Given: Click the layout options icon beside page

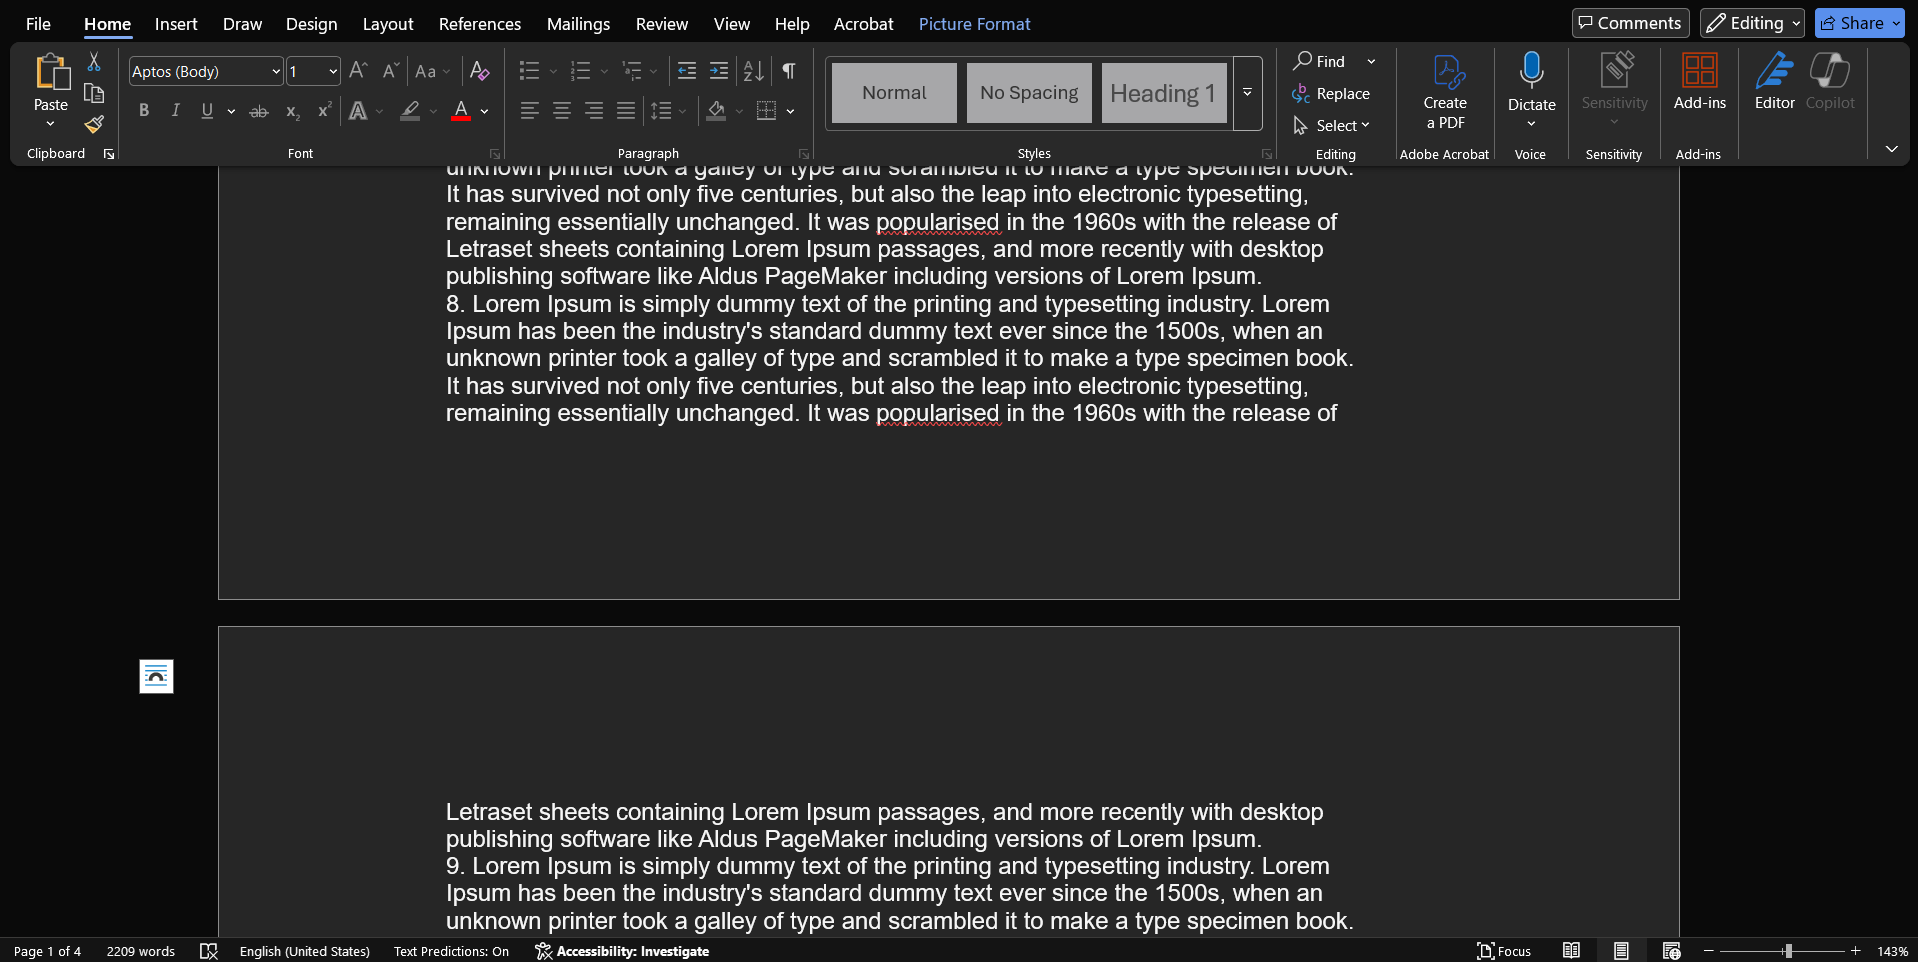Looking at the screenshot, I should (156, 677).
